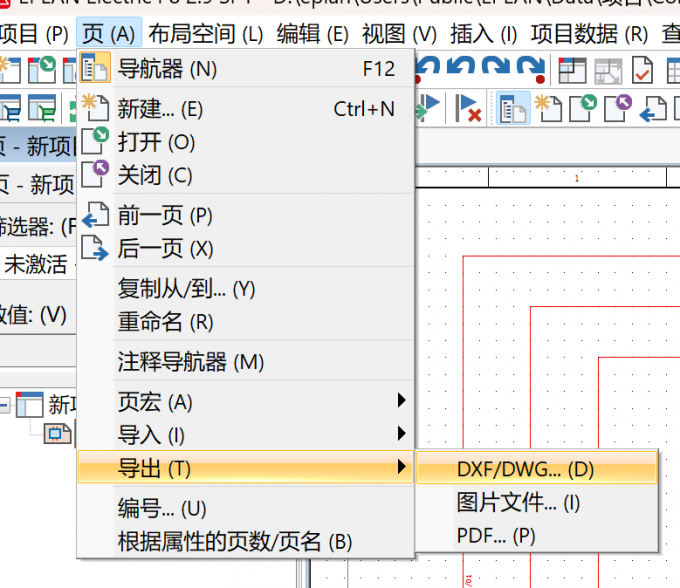Select the project node icon in tree
680x588 pixels.
[x=29, y=405]
